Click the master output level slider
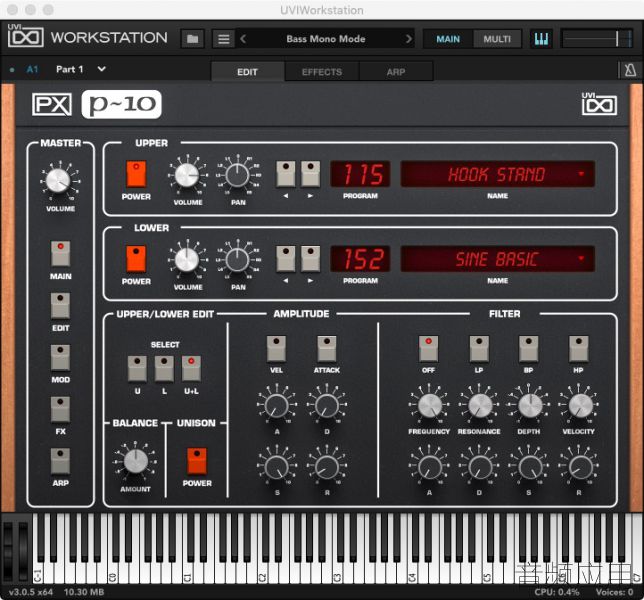The image size is (644, 600). (597, 39)
